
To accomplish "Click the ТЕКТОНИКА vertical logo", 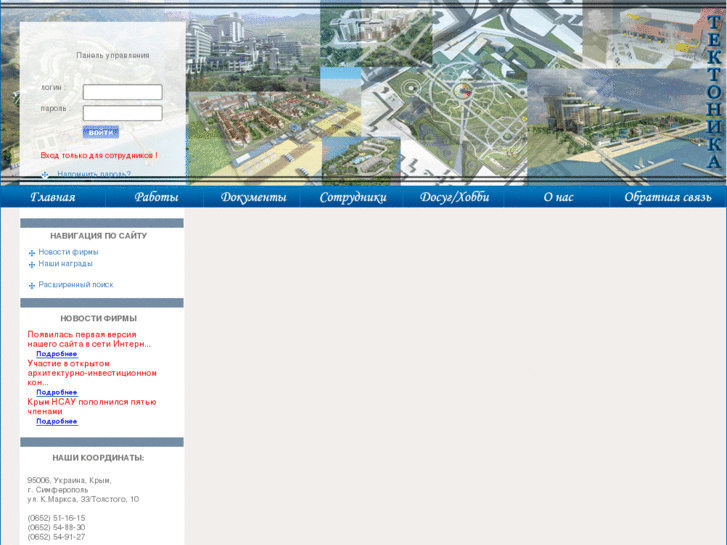I will [714, 92].
